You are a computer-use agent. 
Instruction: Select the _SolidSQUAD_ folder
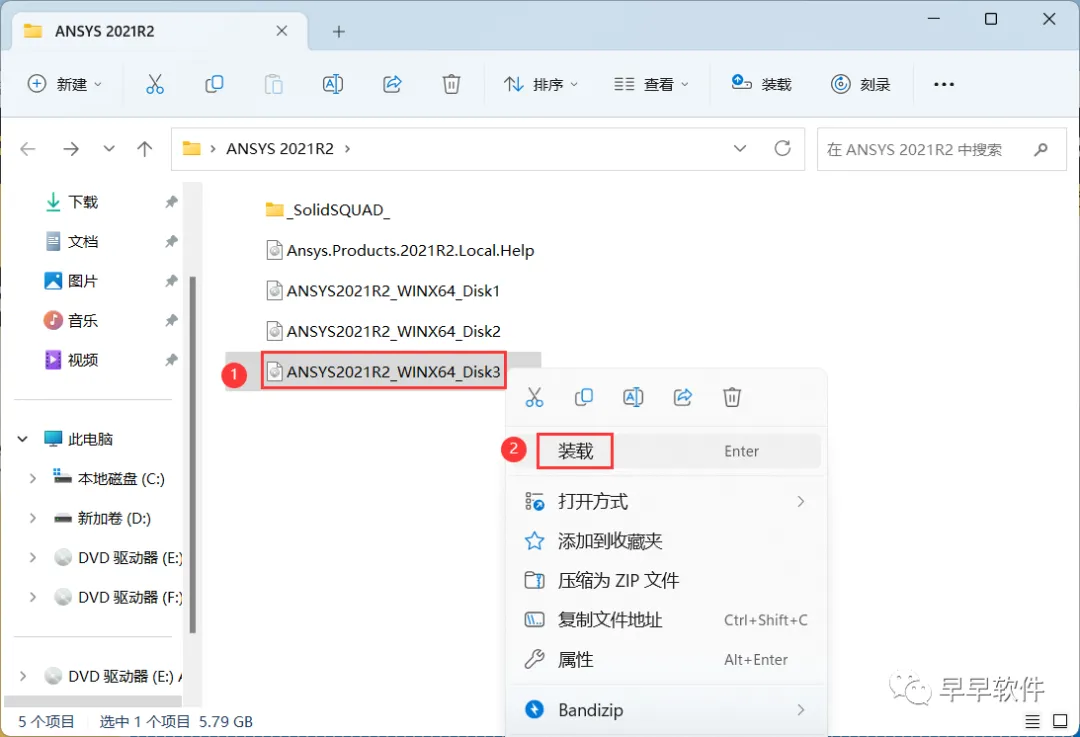328,209
